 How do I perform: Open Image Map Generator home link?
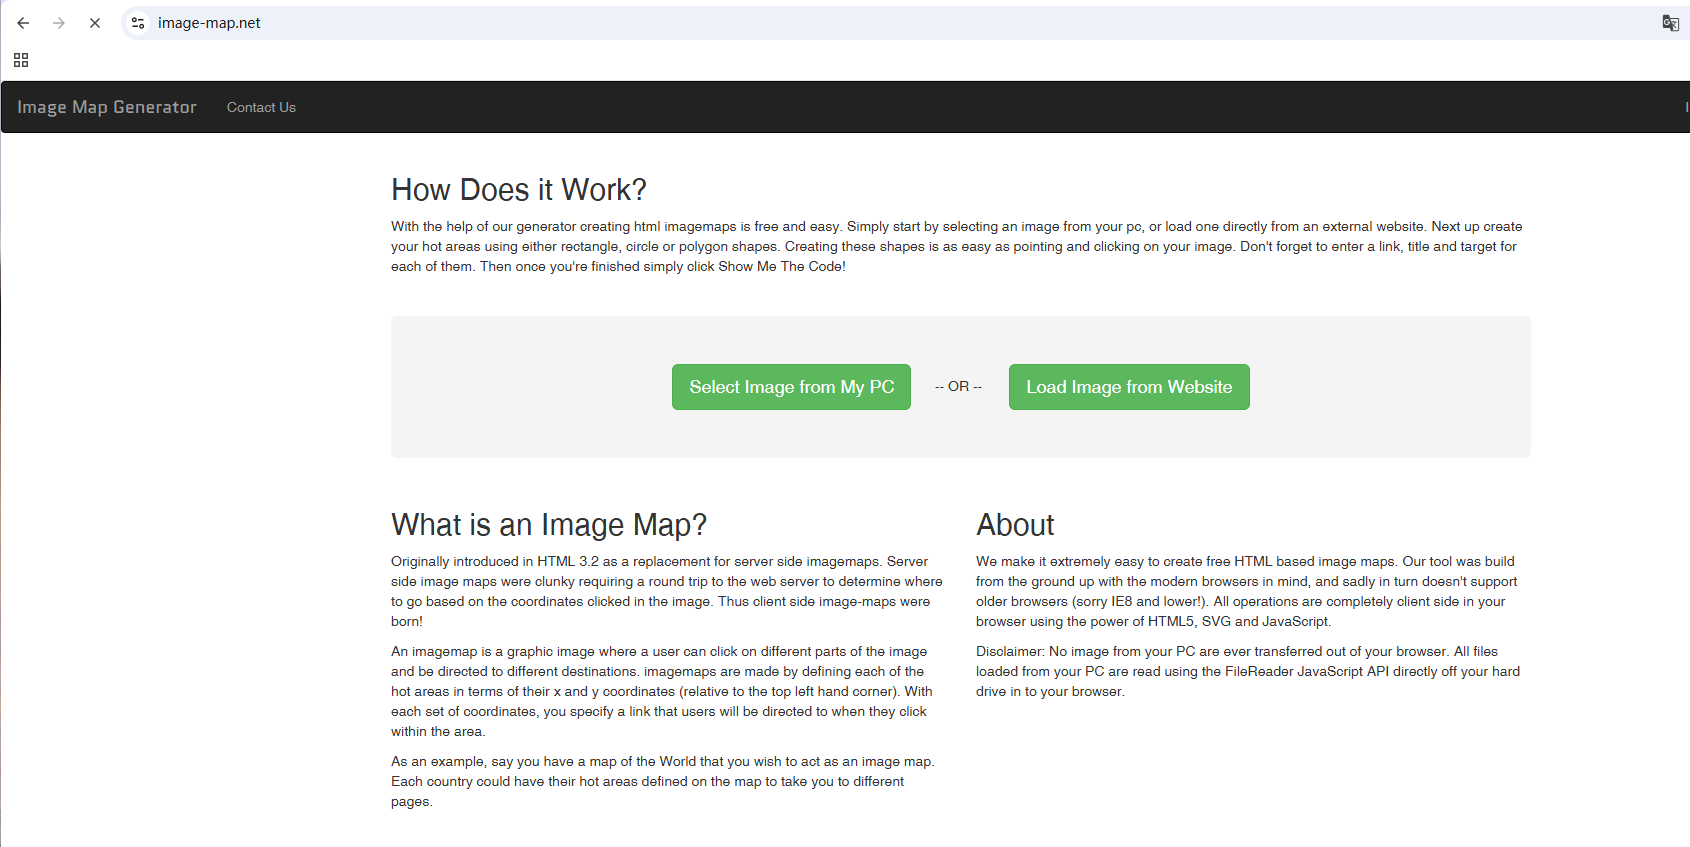(107, 107)
